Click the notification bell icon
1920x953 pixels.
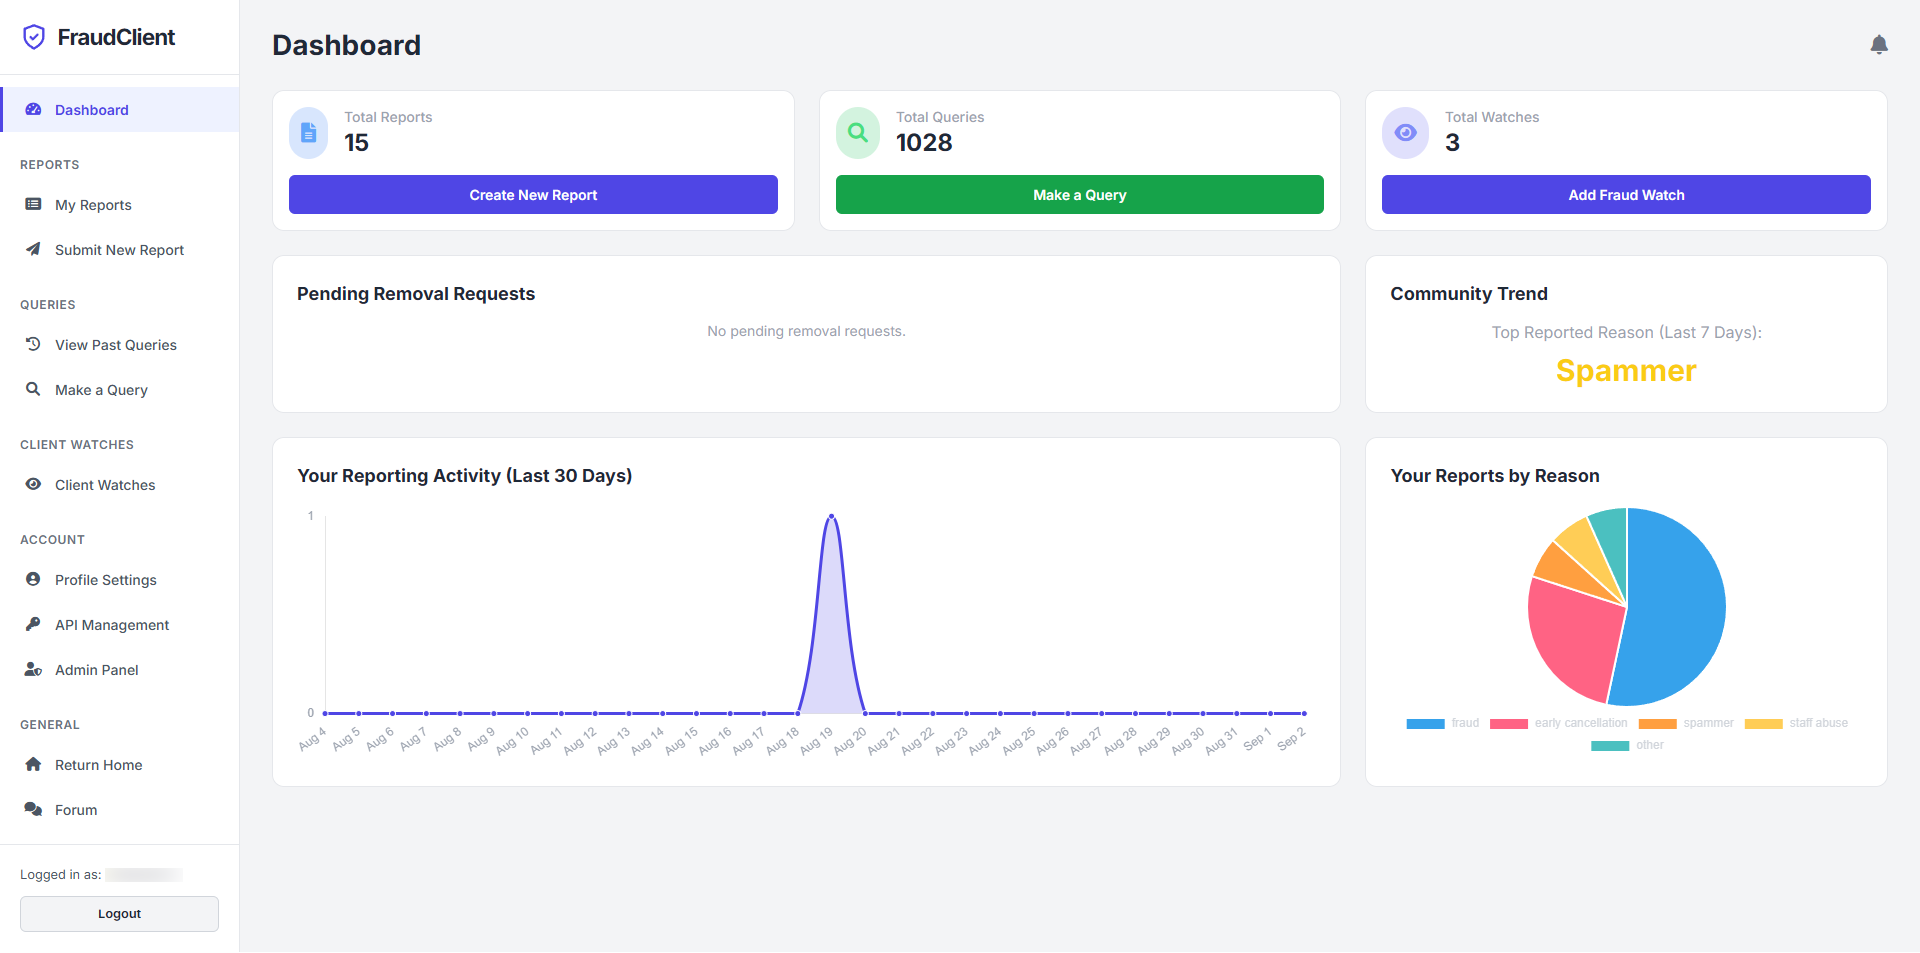coord(1879,45)
